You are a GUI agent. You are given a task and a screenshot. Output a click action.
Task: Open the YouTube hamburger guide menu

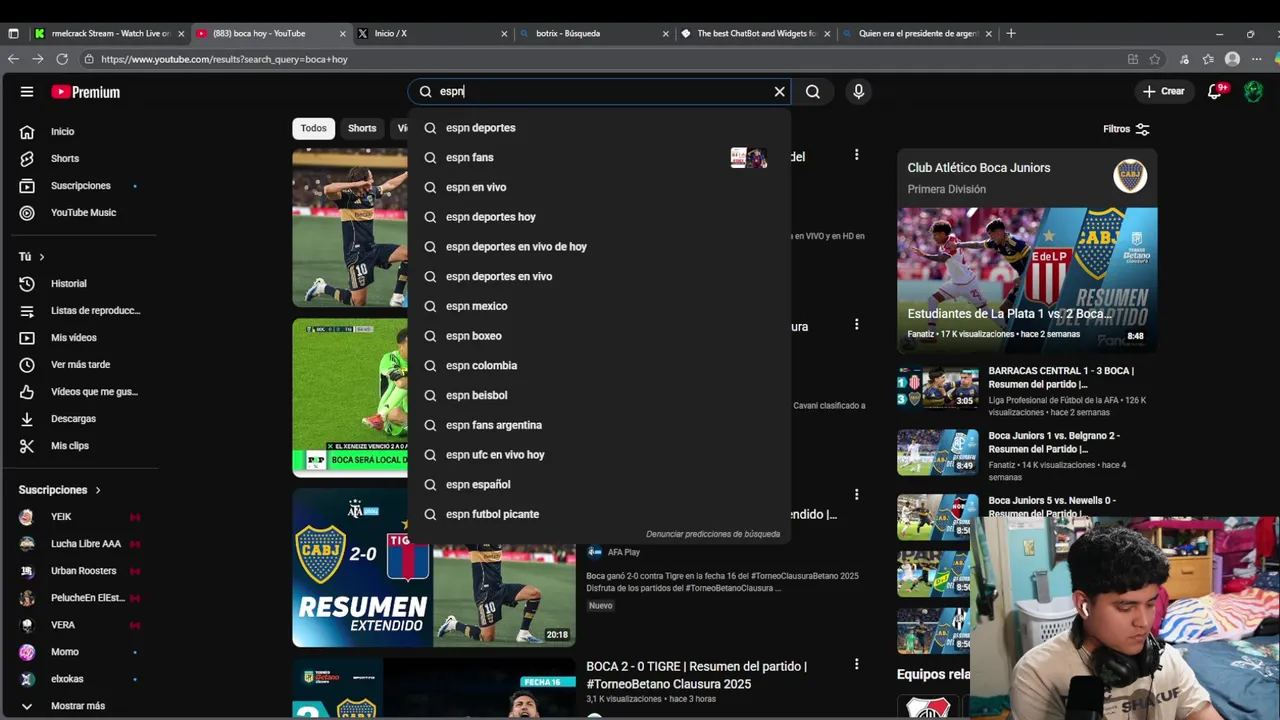coord(27,92)
